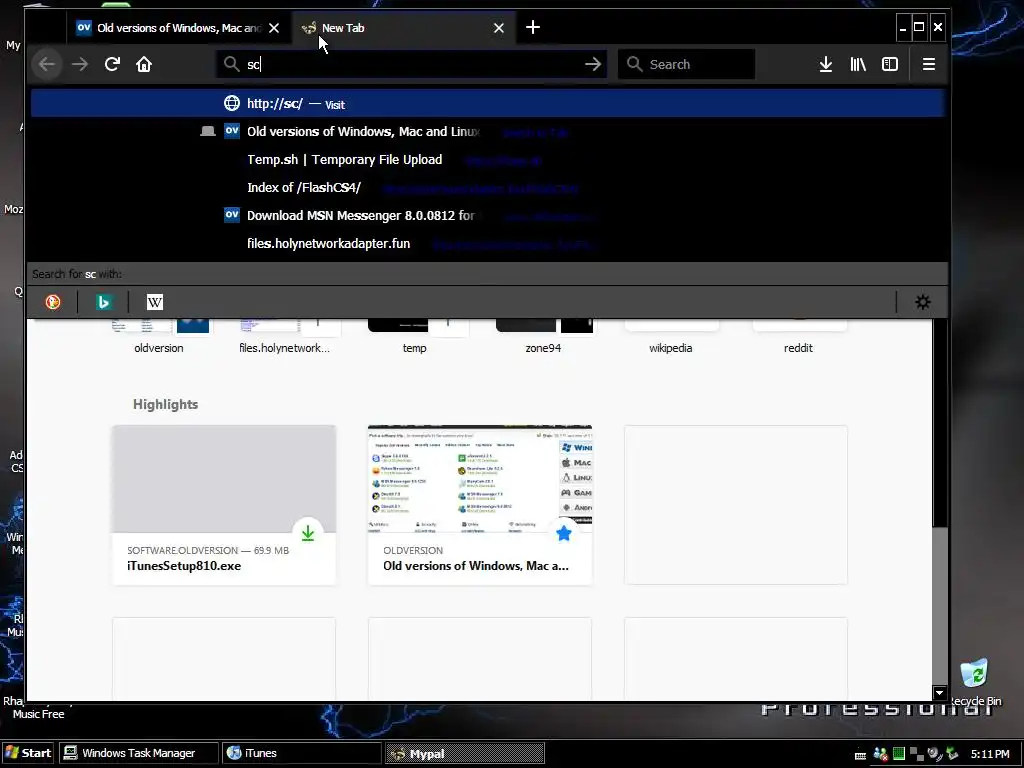The width and height of the screenshot is (1024, 768).
Task: Open a new tab with plus button
Action: pos(533,27)
